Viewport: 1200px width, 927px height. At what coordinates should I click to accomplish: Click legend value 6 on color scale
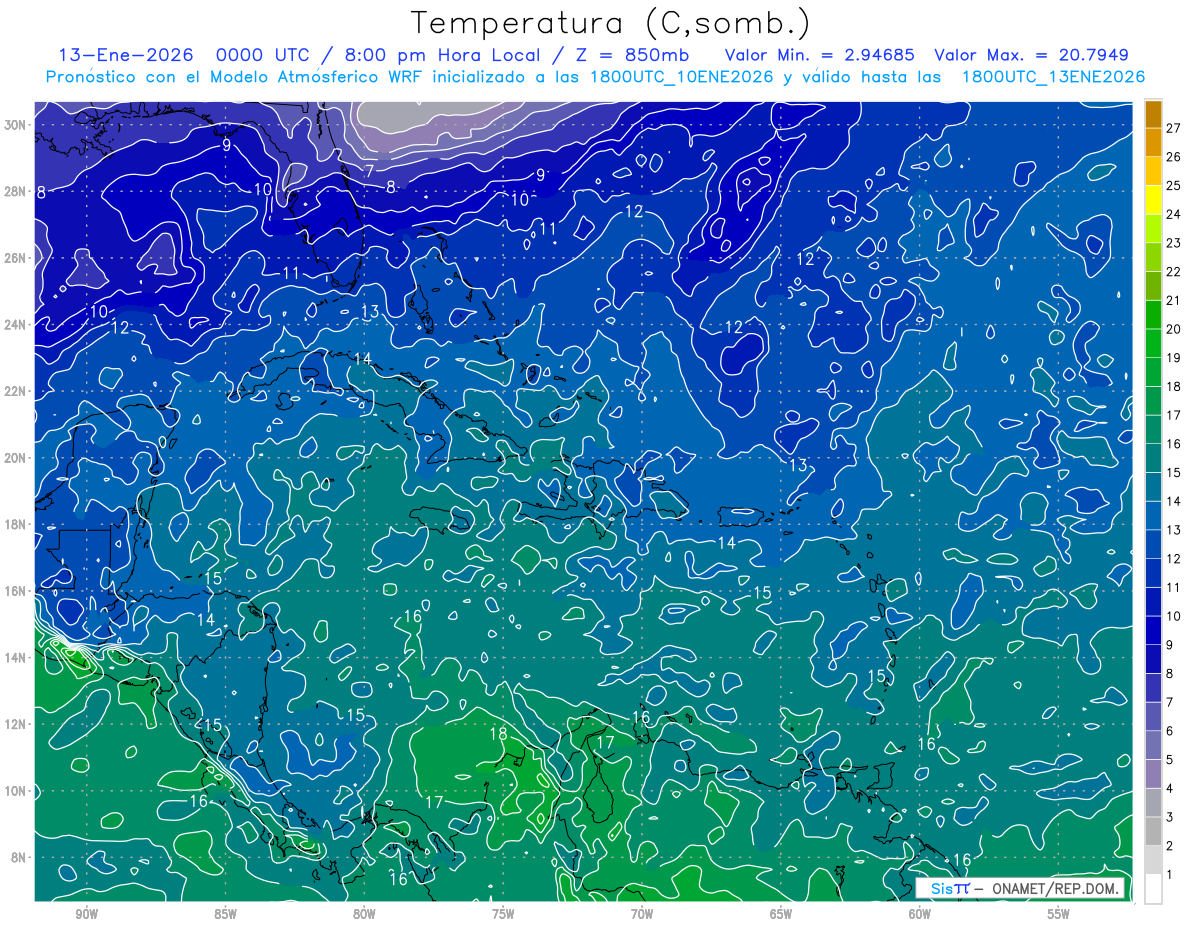click(x=1170, y=732)
